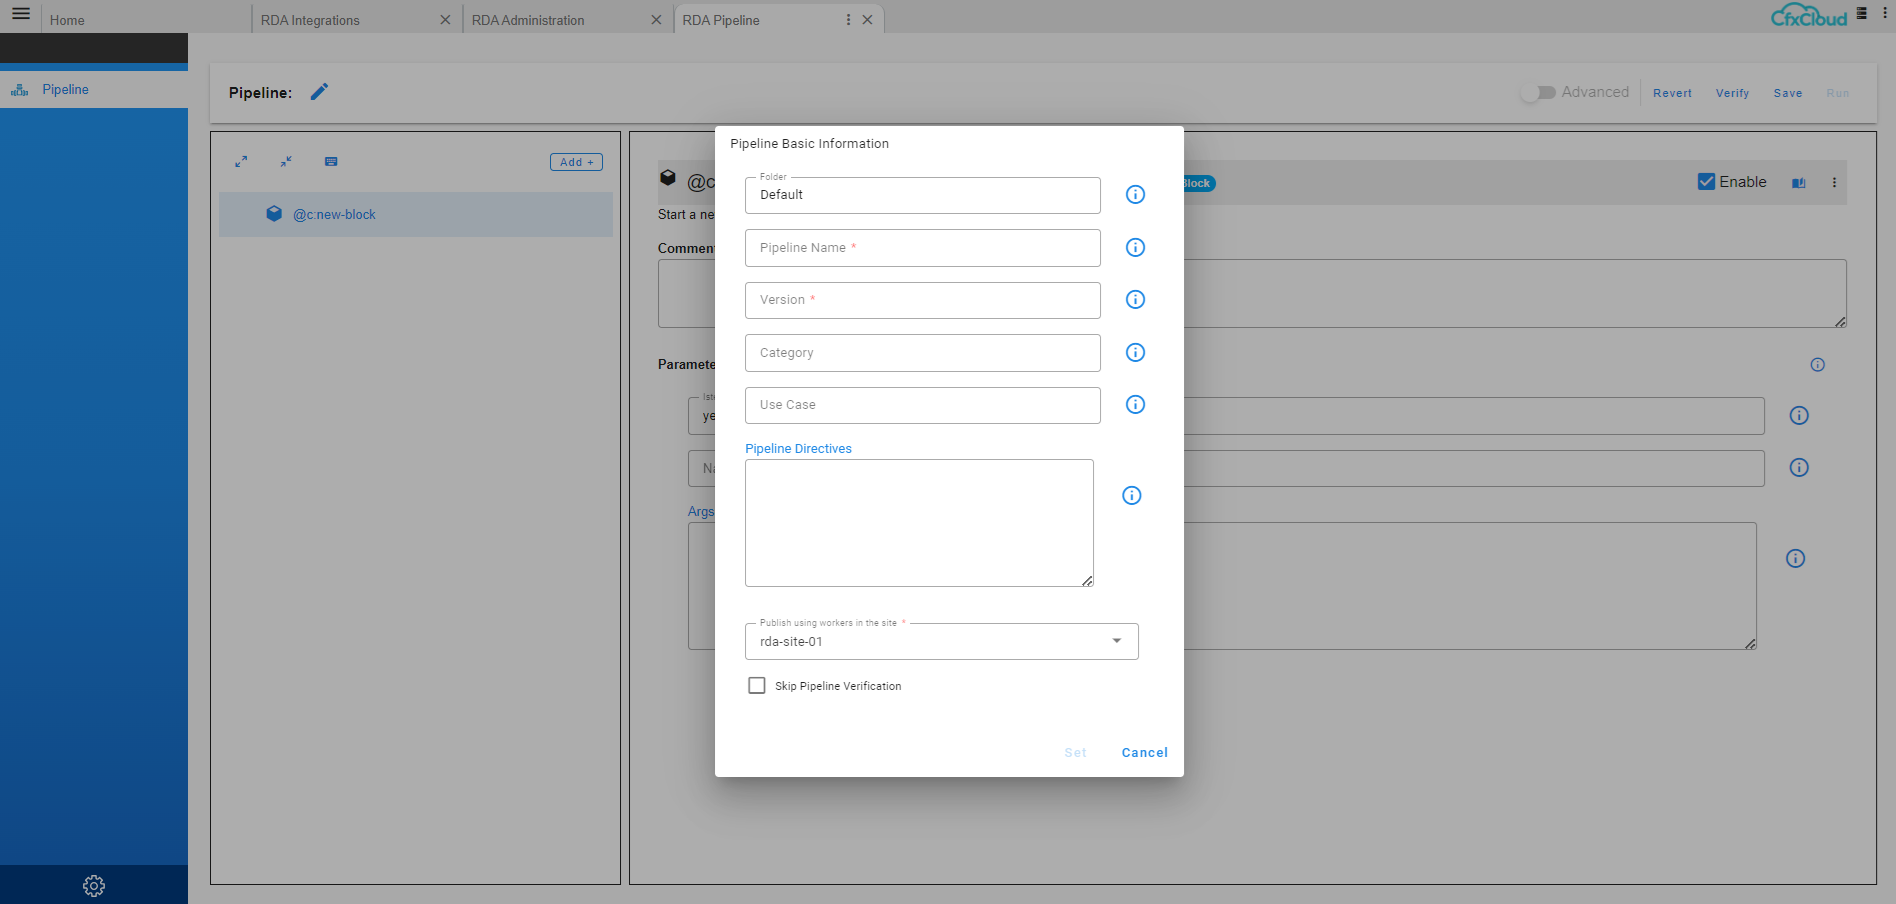The height and width of the screenshot is (904, 1896).
Task: Click the info icon beside the Folder field
Action: click(1135, 195)
